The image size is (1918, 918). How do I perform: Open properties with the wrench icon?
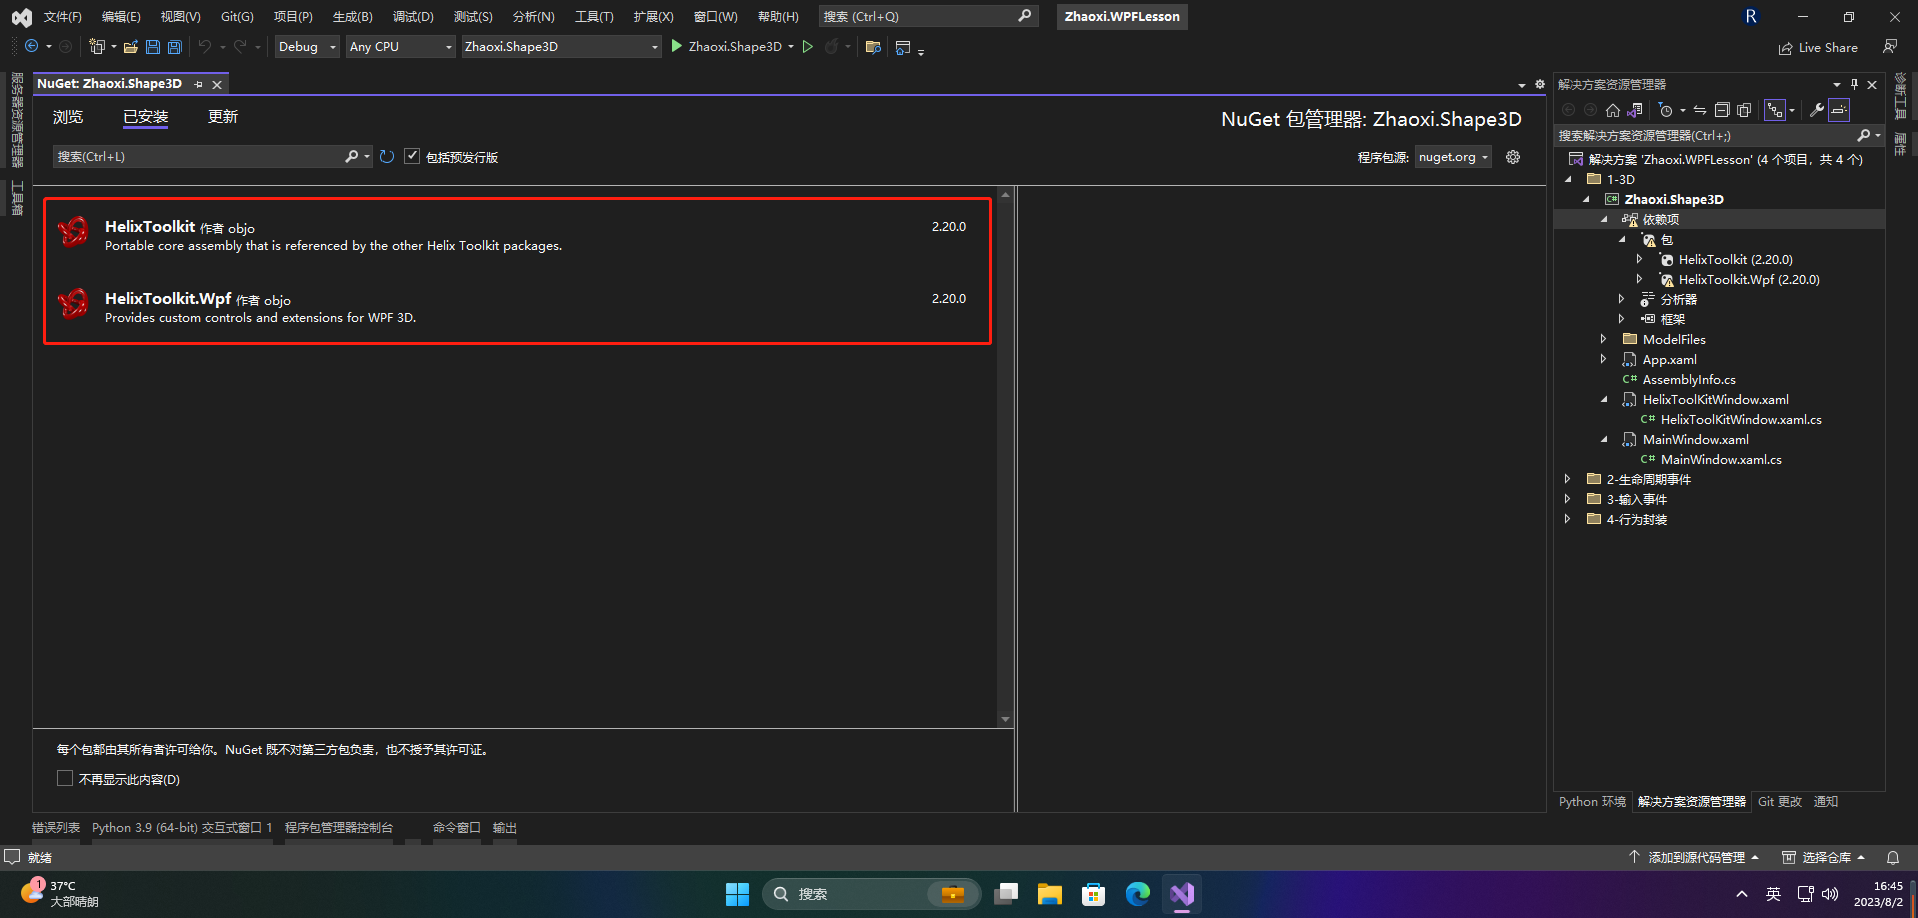click(x=1817, y=110)
